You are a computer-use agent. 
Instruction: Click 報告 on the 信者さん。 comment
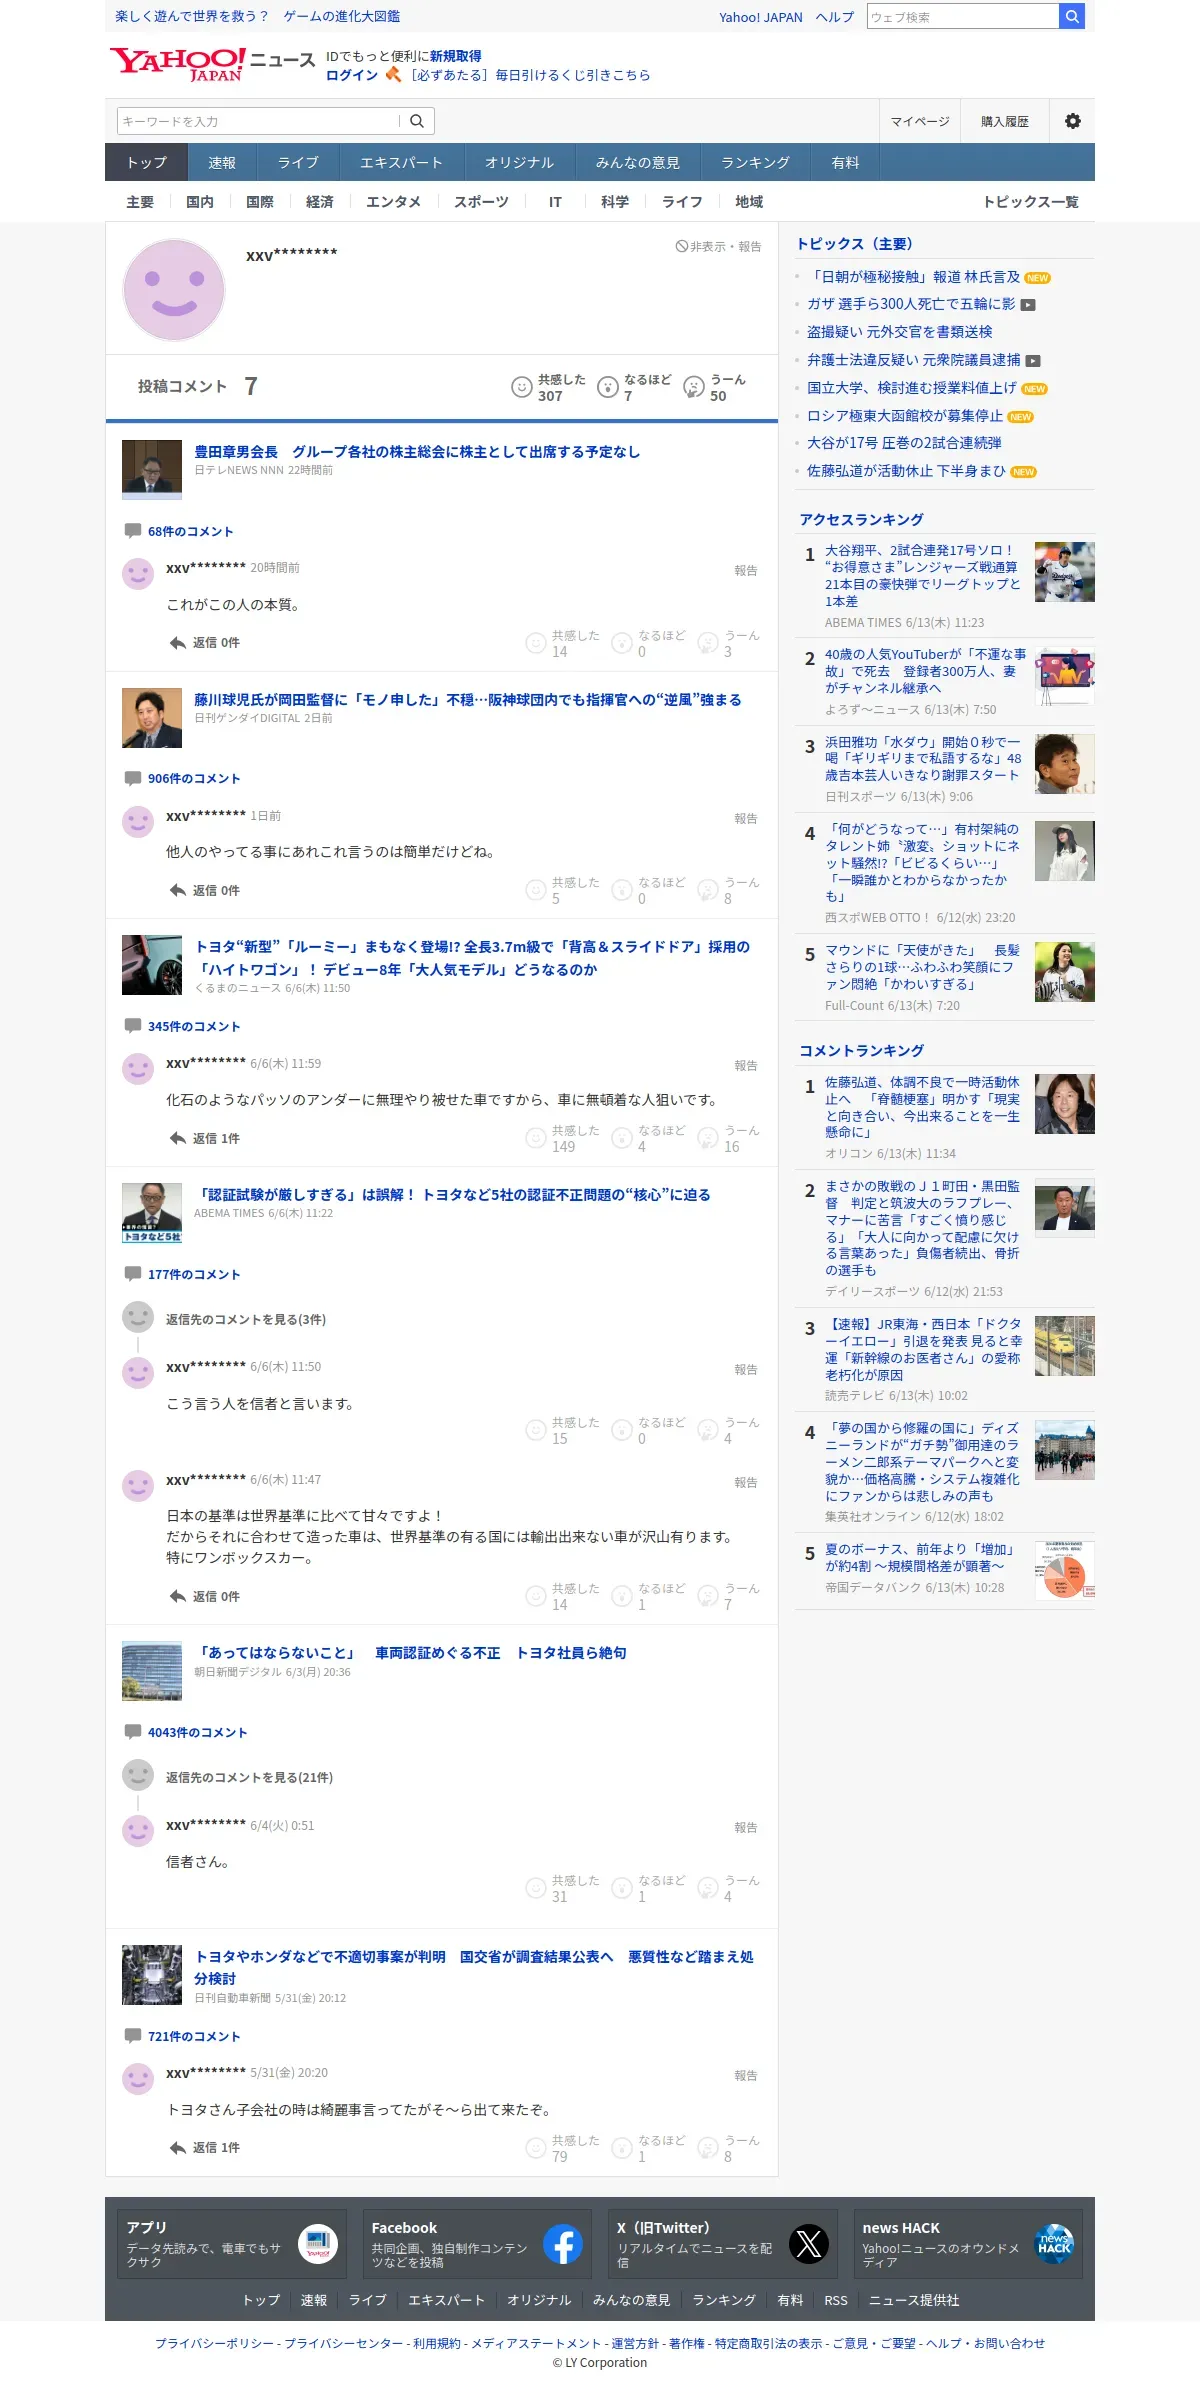(x=746, y=1827)
